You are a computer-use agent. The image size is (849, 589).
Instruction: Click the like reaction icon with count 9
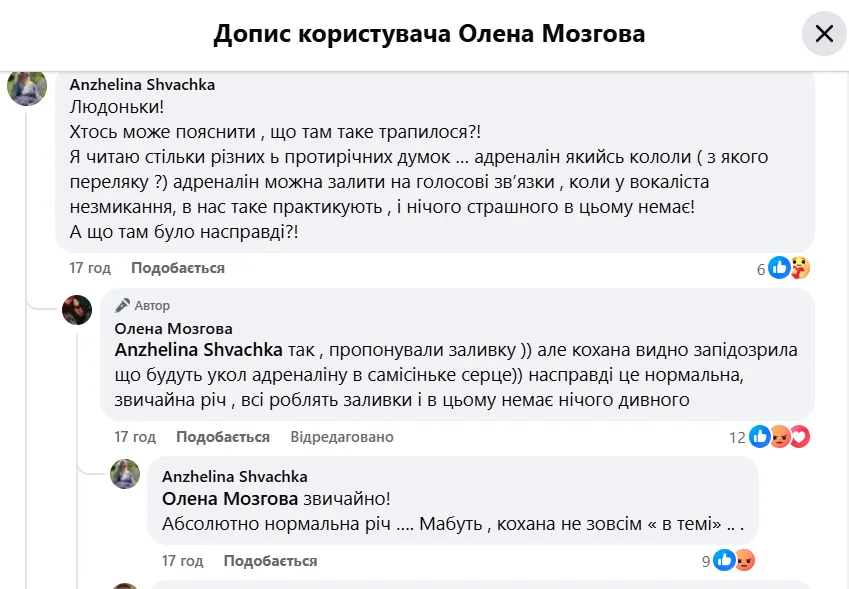[x=724, y=561]
